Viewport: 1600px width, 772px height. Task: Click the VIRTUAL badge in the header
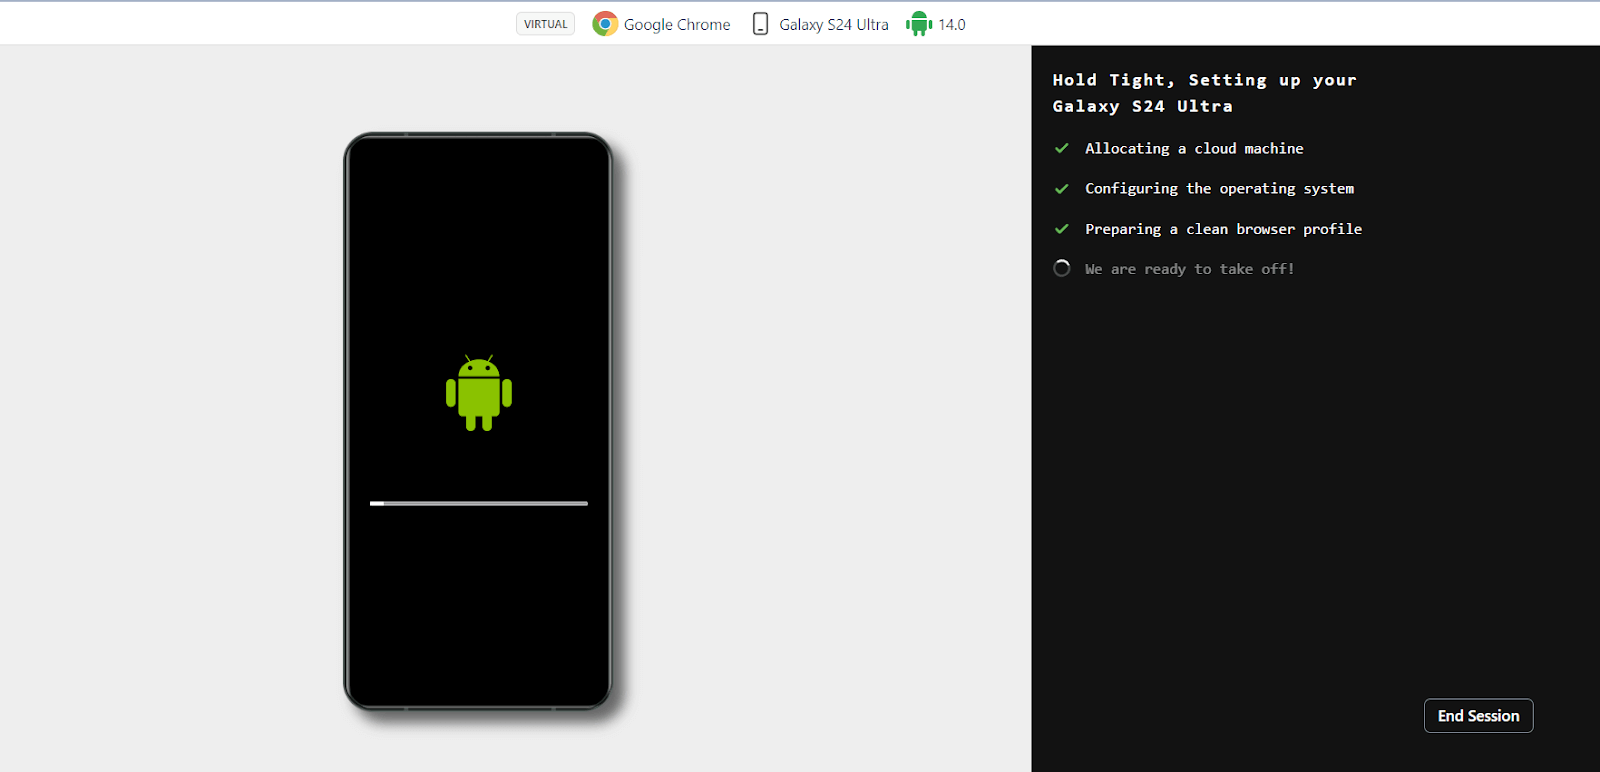coord(545,24)
